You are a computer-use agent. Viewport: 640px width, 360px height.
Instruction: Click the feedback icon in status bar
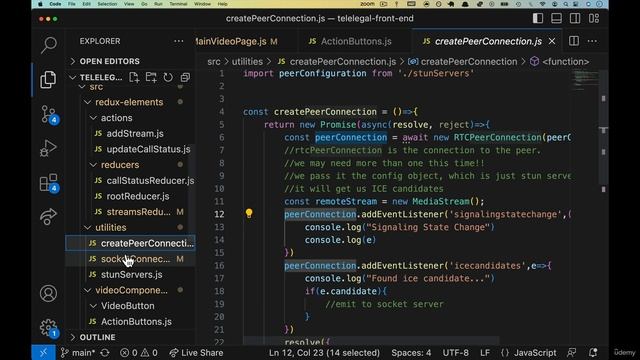[x=571, y=353]
